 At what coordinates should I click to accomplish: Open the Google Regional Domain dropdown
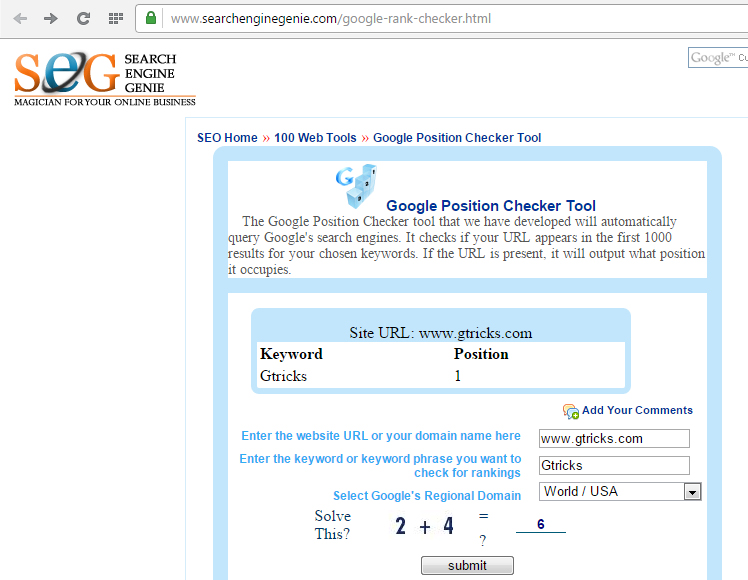[620, 491]
